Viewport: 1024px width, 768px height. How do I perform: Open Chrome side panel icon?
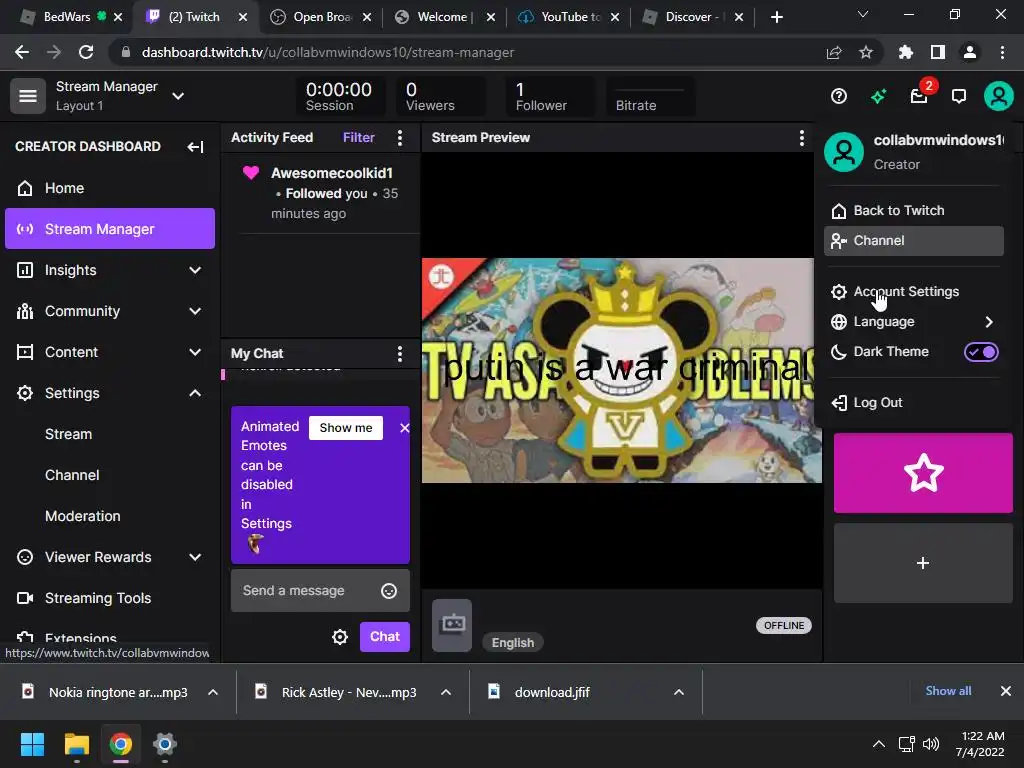point(937,52)
